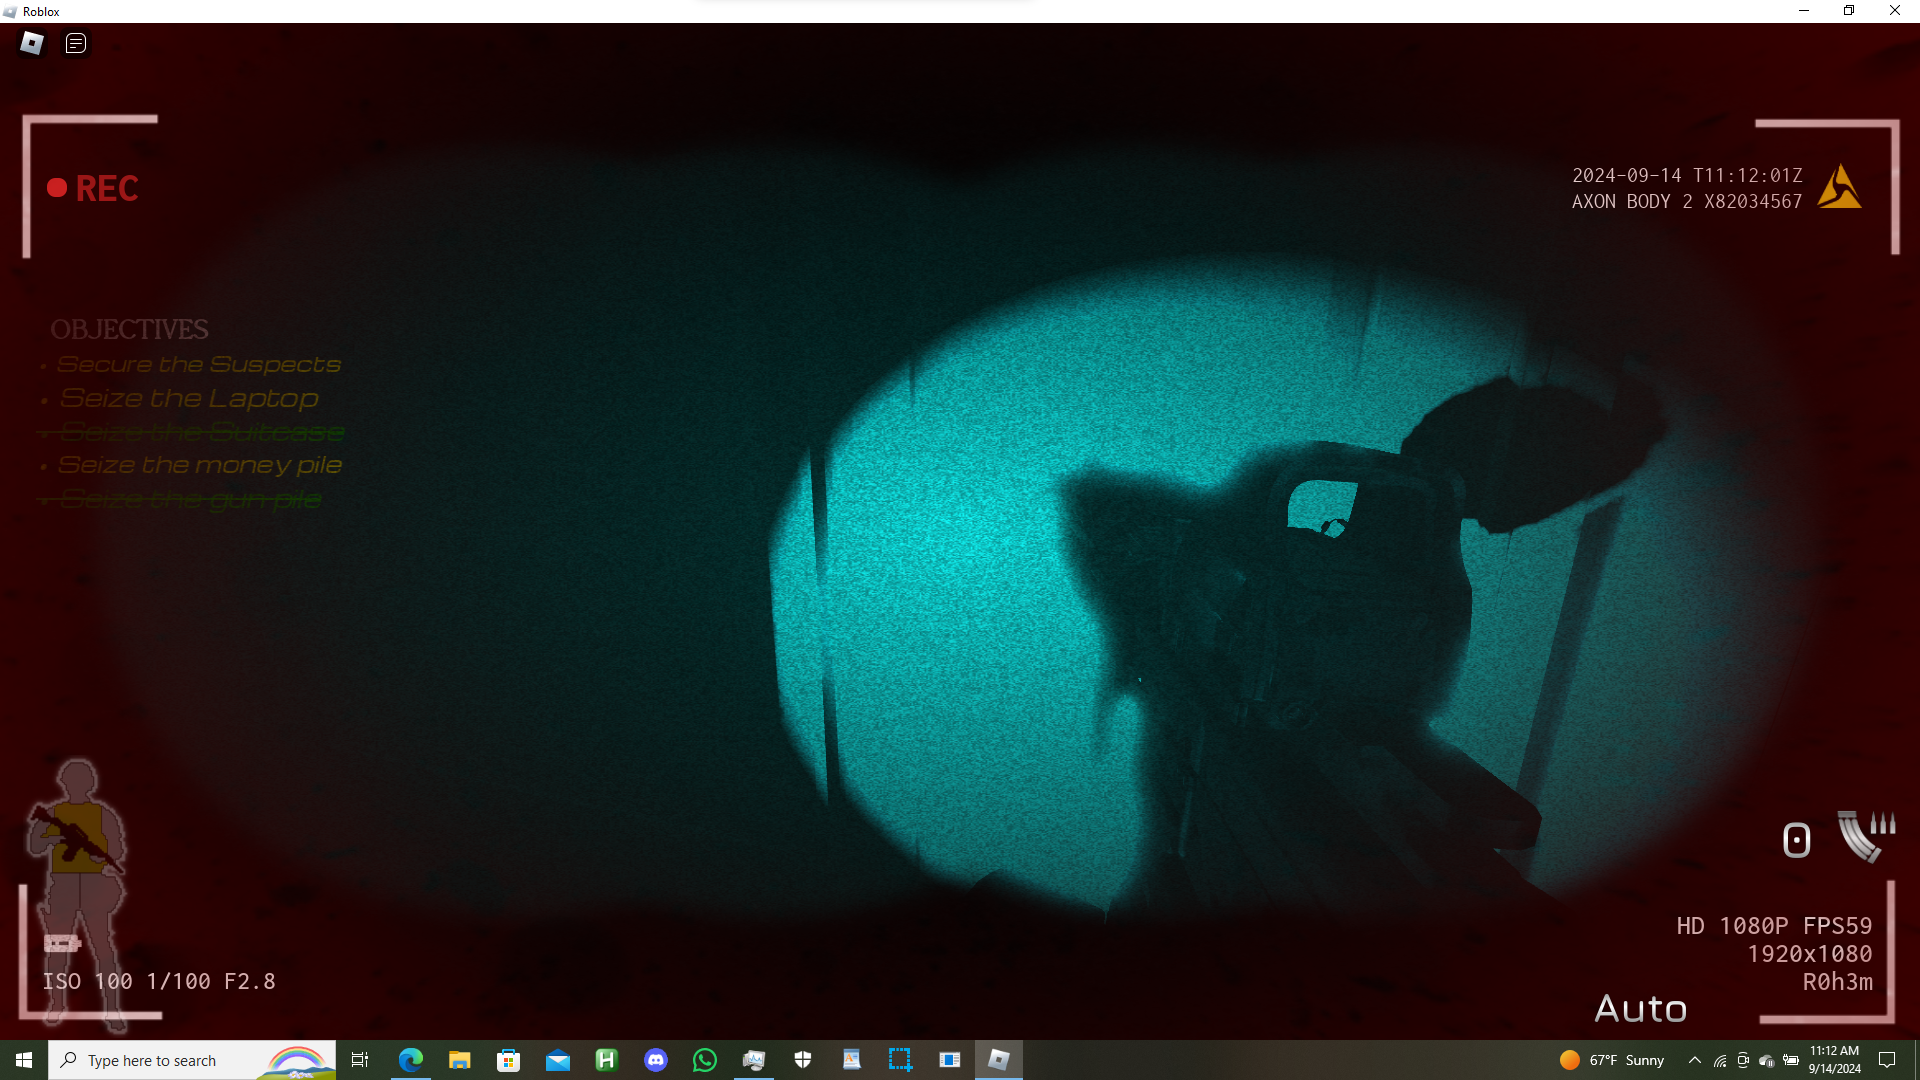The image size is (1920, 1080).
Task: Click the Axon logo icon
Action: 1839,187
